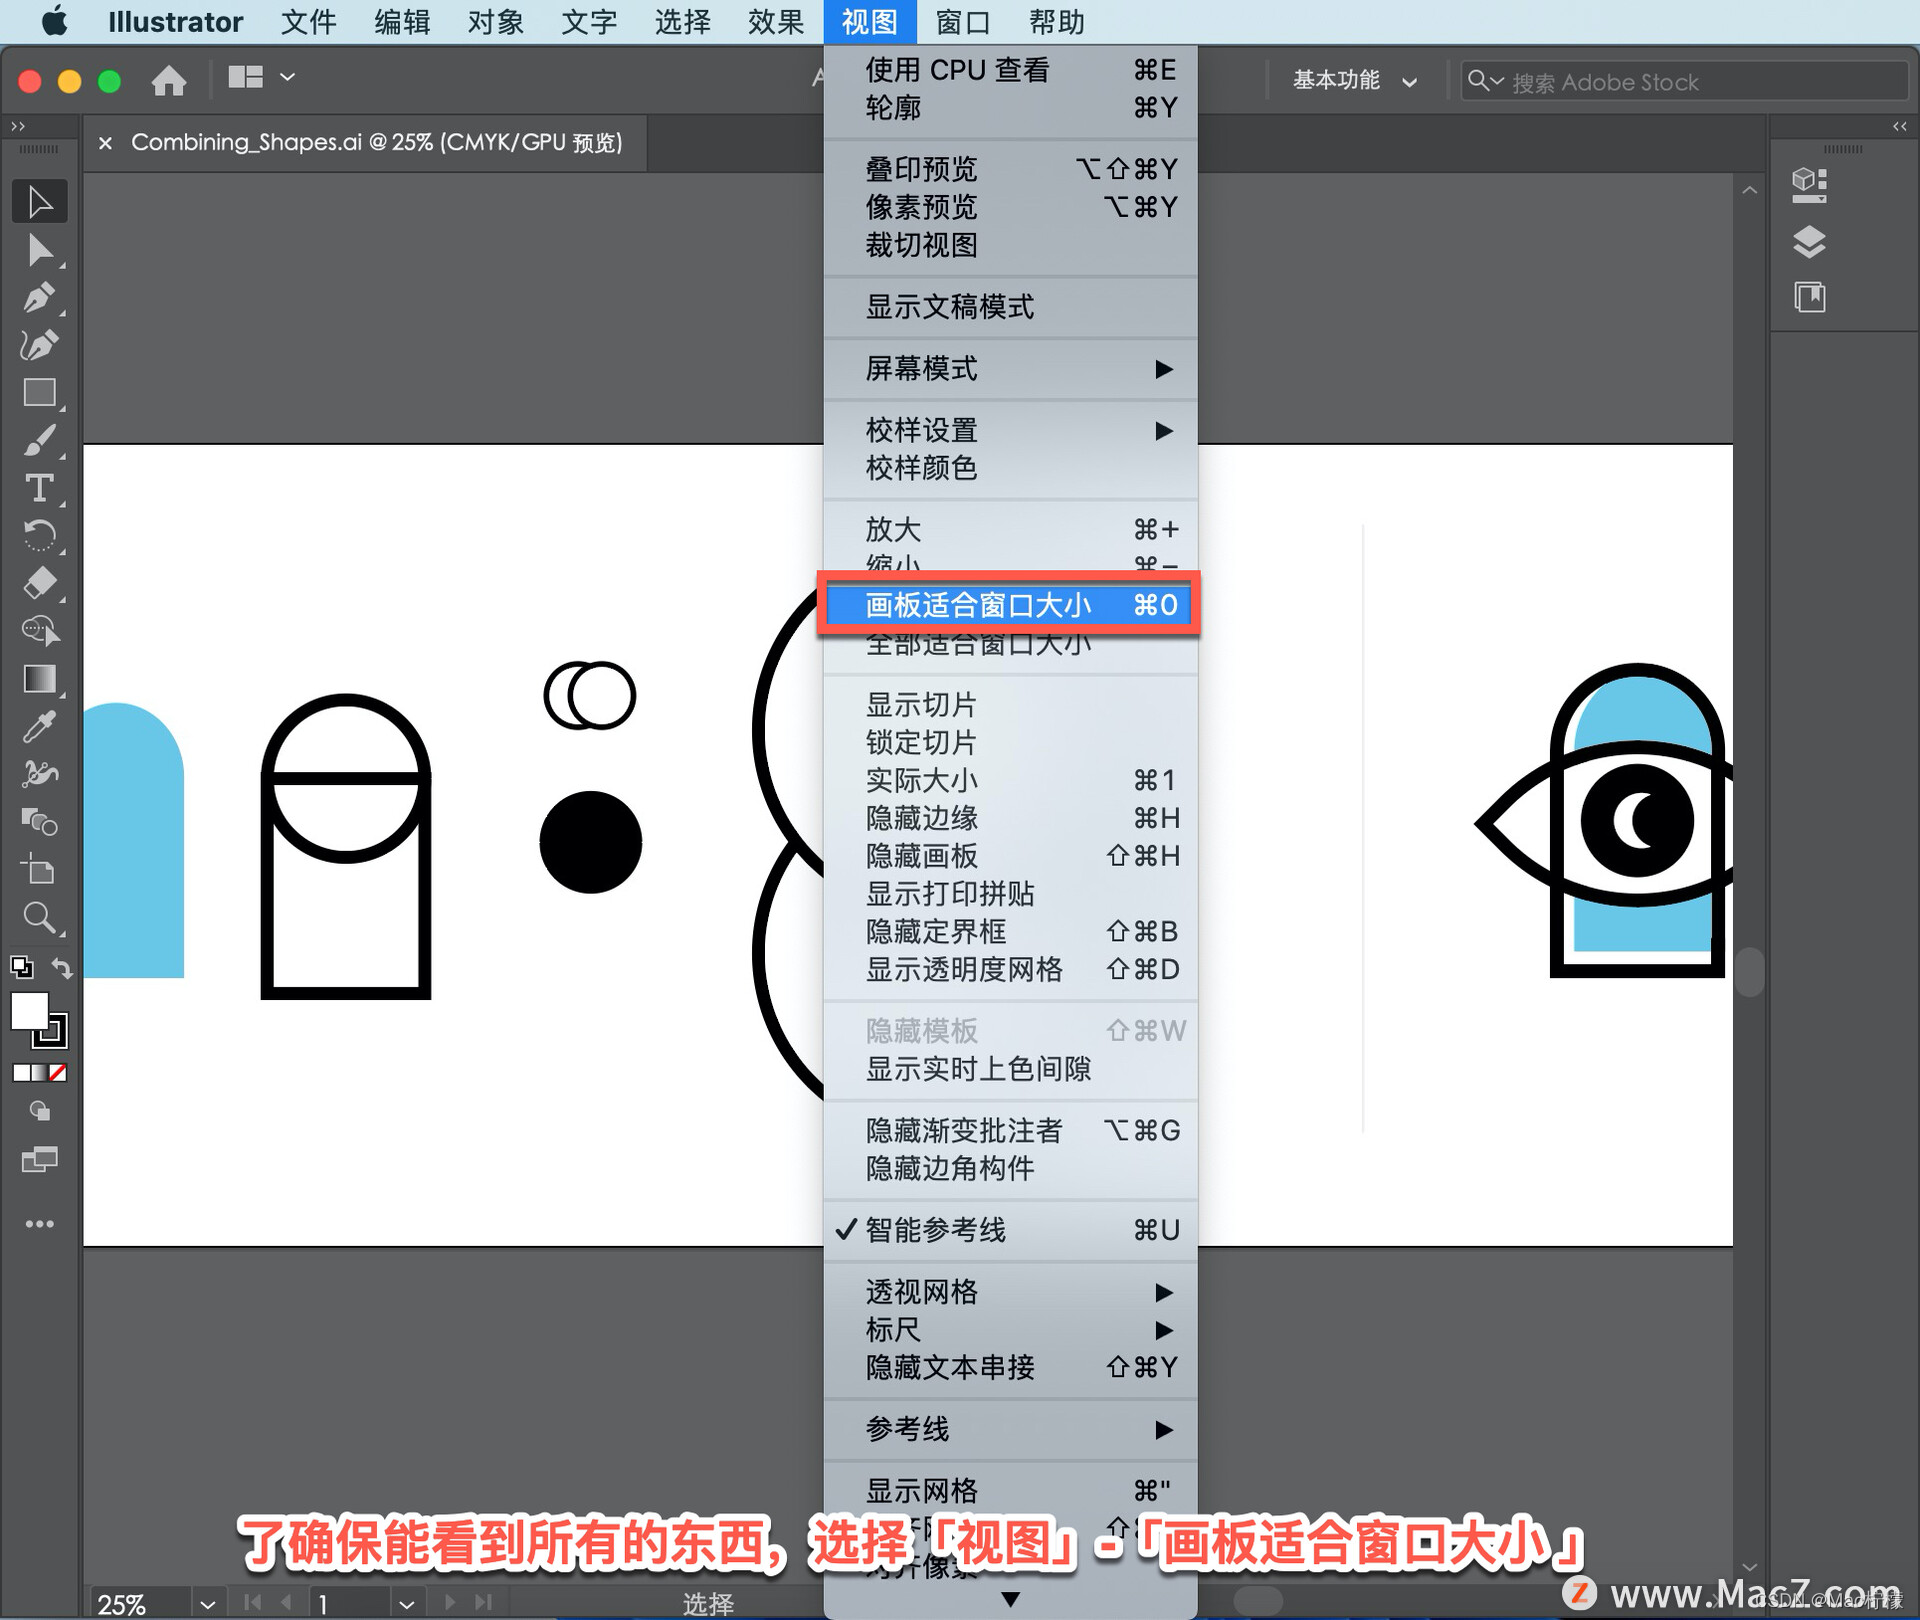Click the white fill color swatch

[x=29, y=1010]
